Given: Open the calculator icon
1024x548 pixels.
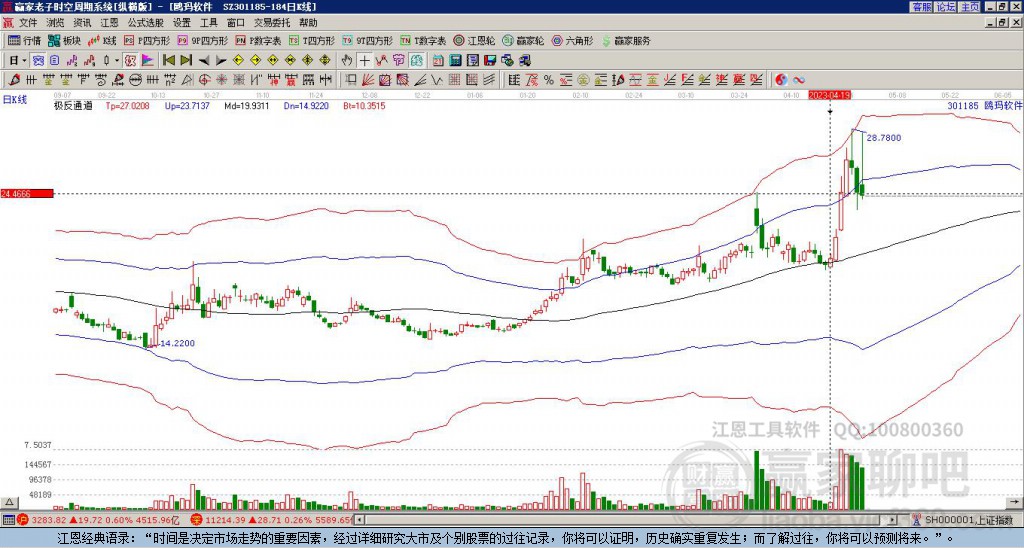Looking at the screenshot, I should click(456, 61).
